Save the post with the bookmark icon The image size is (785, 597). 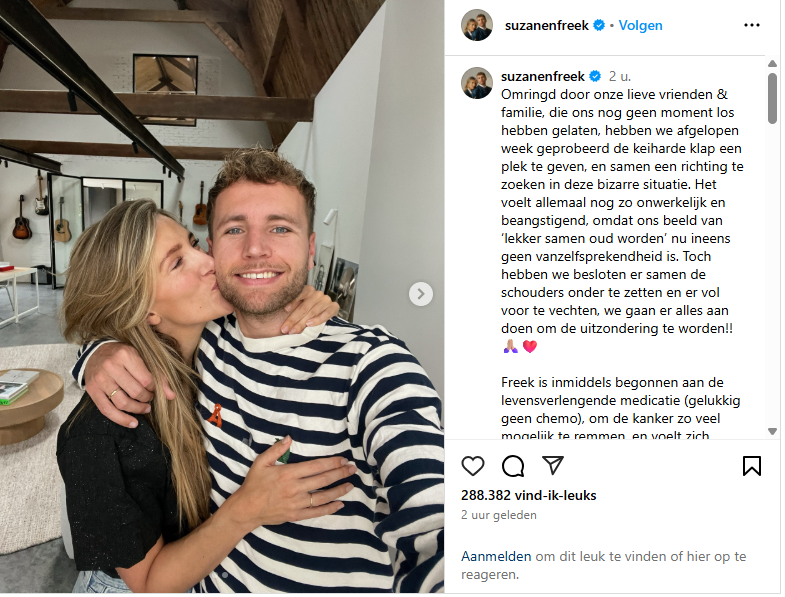(752, 466)
